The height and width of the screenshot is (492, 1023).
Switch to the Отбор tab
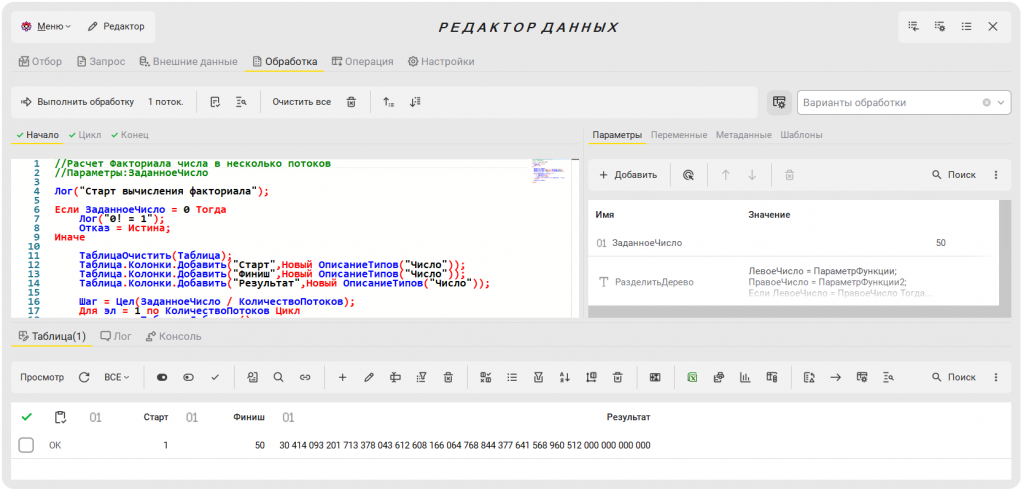40,61
